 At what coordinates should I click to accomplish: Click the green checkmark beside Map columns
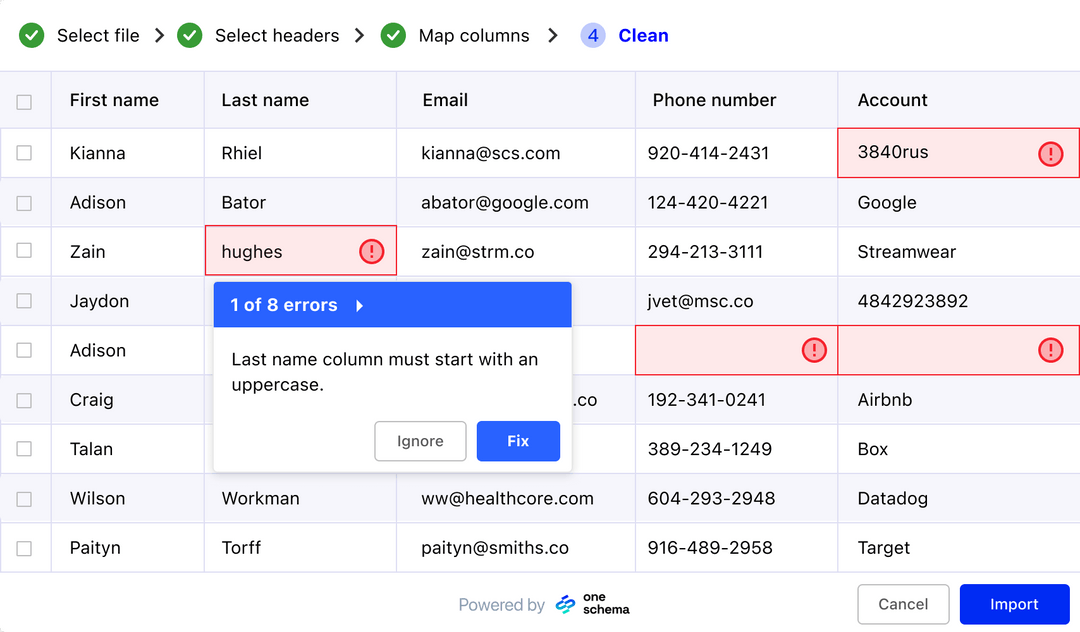(393, 35)
